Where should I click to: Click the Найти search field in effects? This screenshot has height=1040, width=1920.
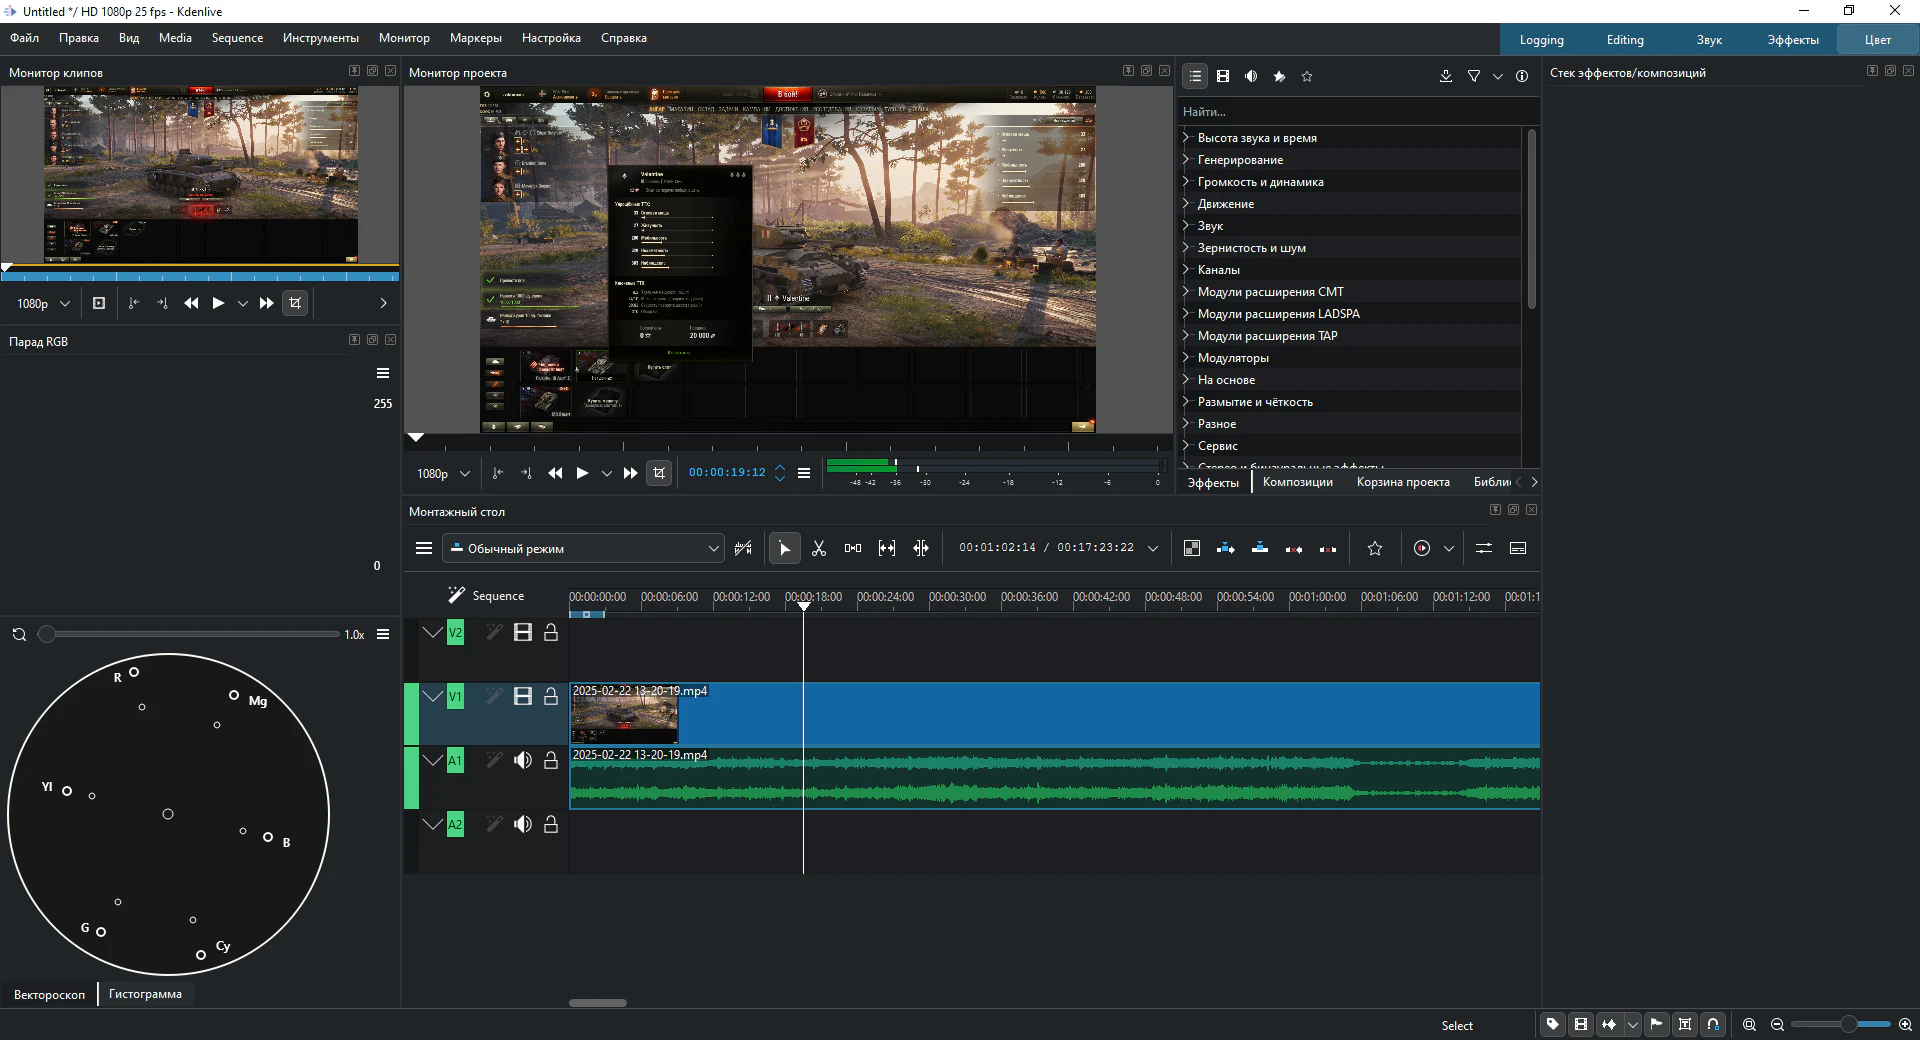tap(1350, 112)
